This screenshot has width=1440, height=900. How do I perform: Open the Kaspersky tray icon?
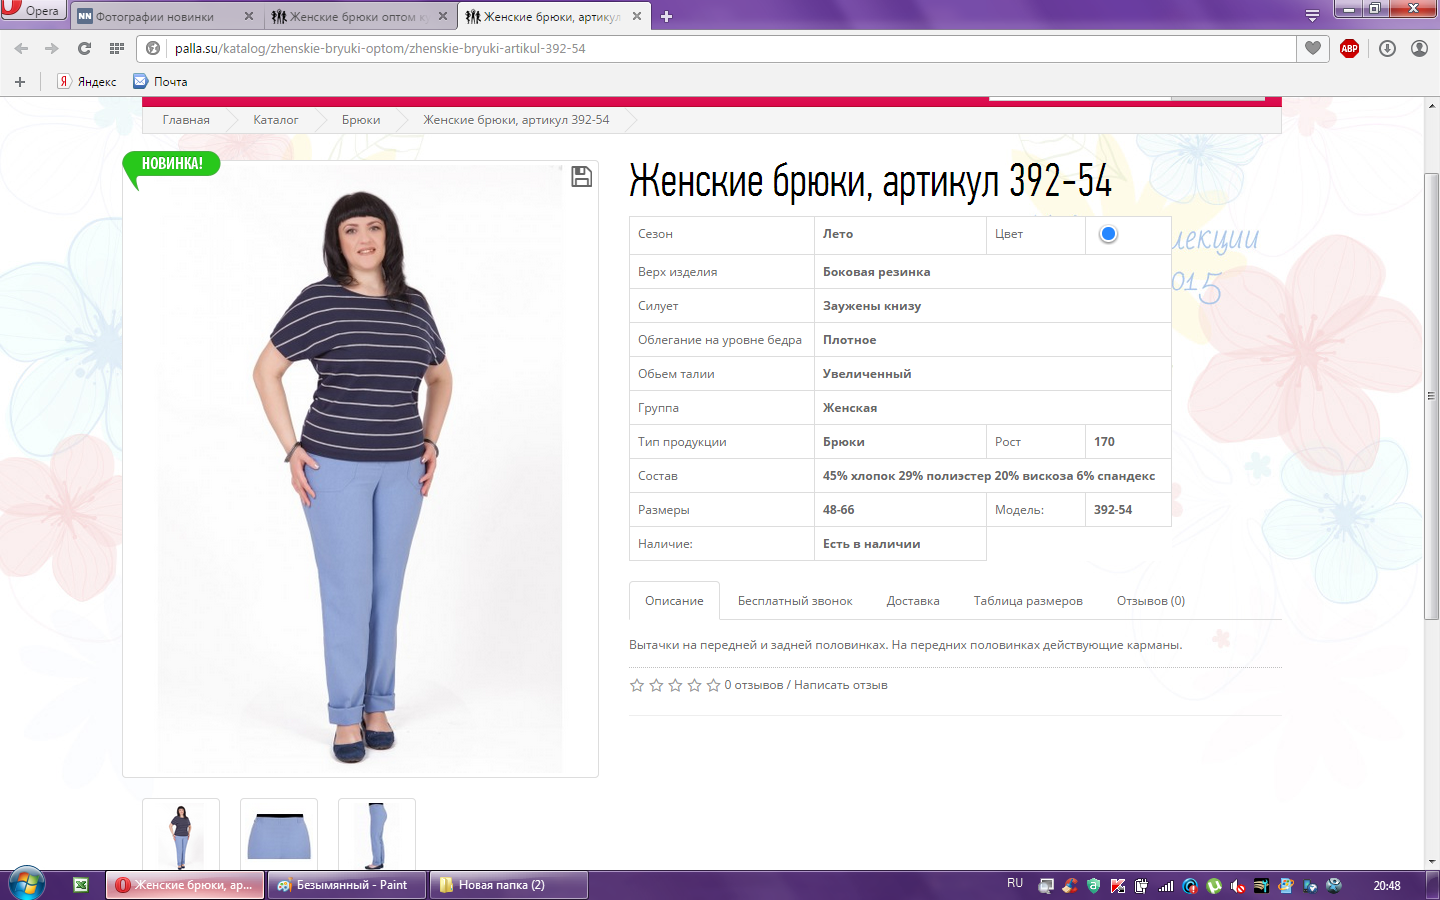(1118, 886)
